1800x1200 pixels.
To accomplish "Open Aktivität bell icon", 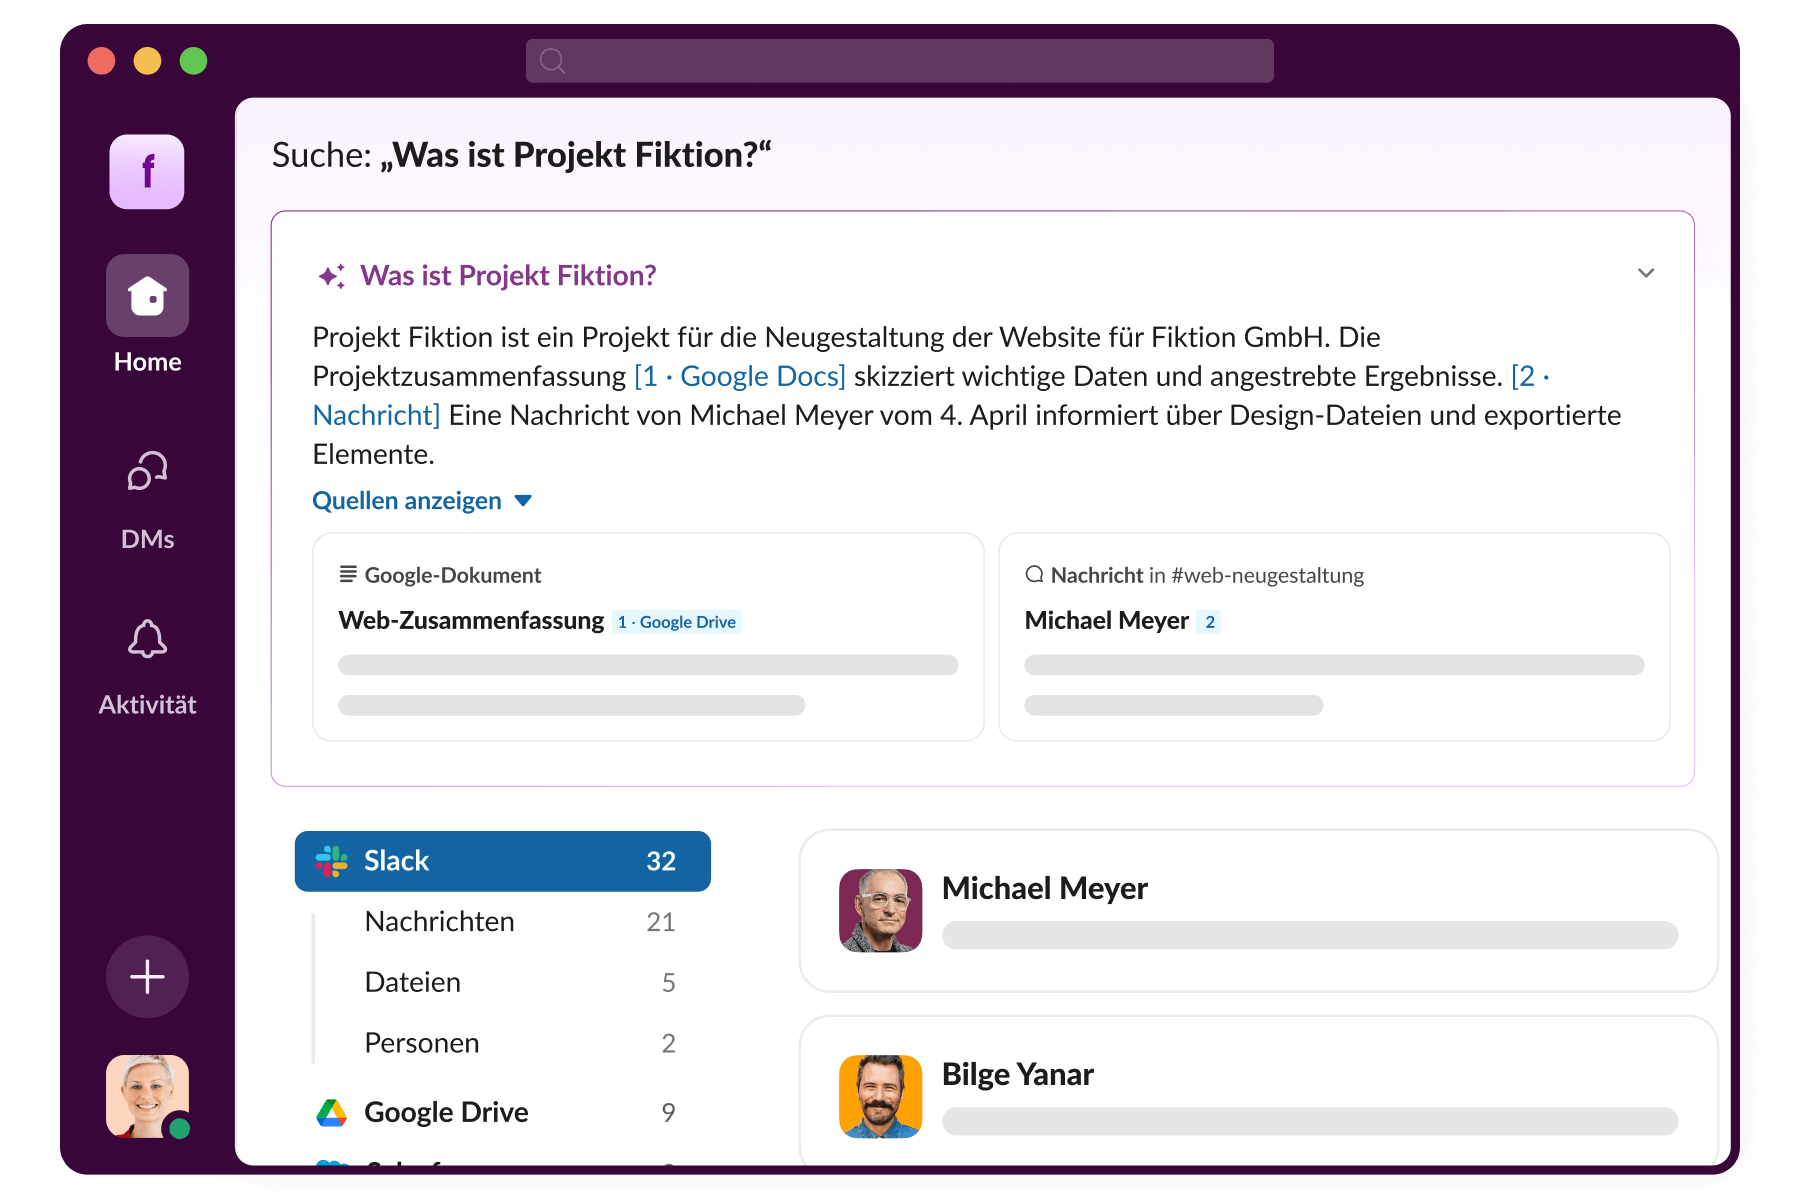I will tap(147, 639).
